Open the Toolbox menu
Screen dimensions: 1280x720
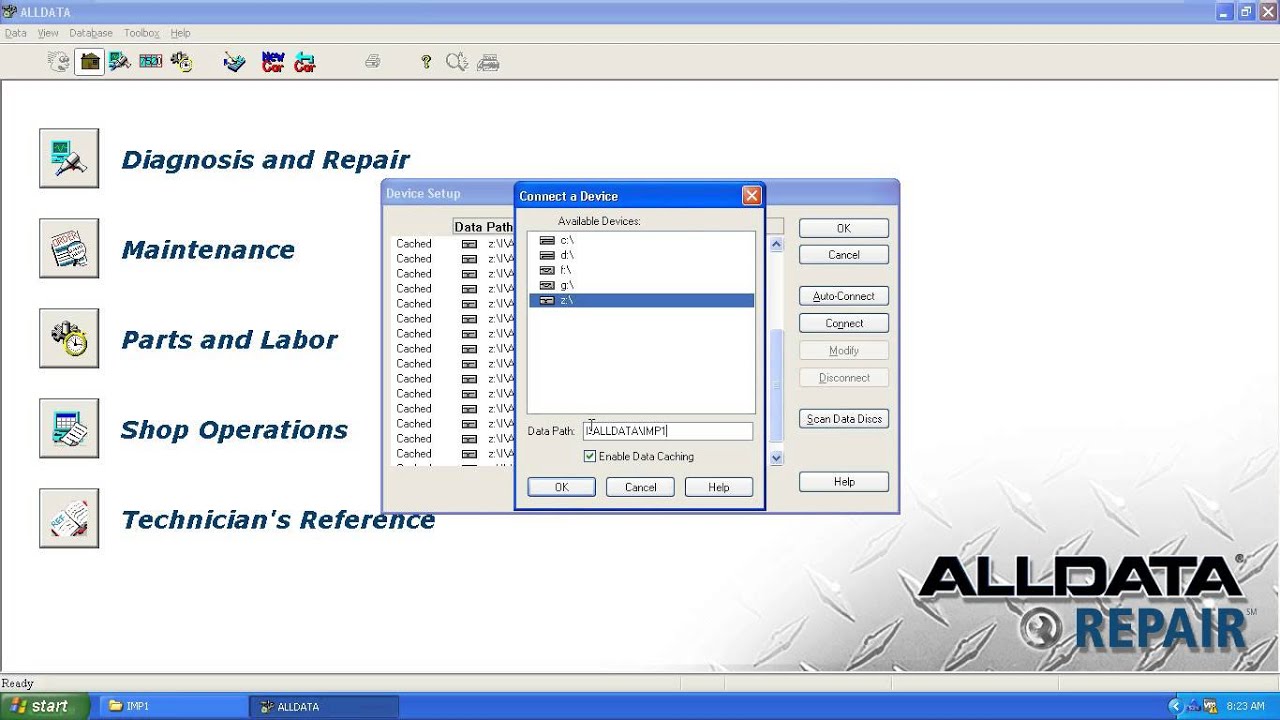point(142,33)
